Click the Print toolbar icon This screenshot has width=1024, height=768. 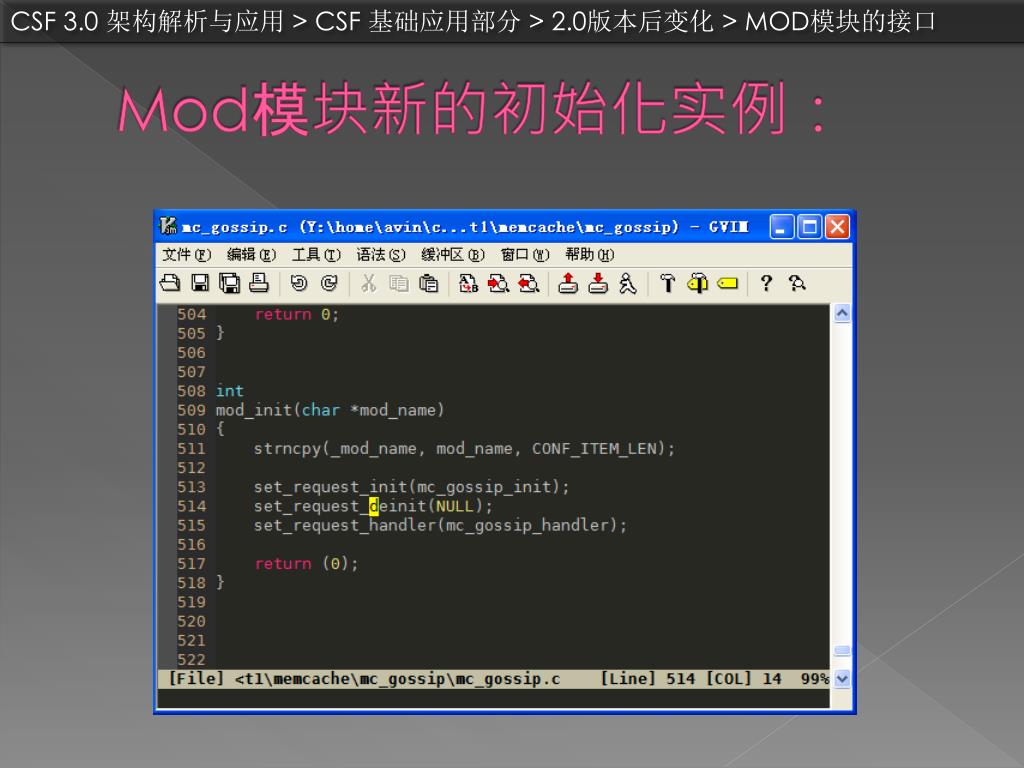coord(259,283)
